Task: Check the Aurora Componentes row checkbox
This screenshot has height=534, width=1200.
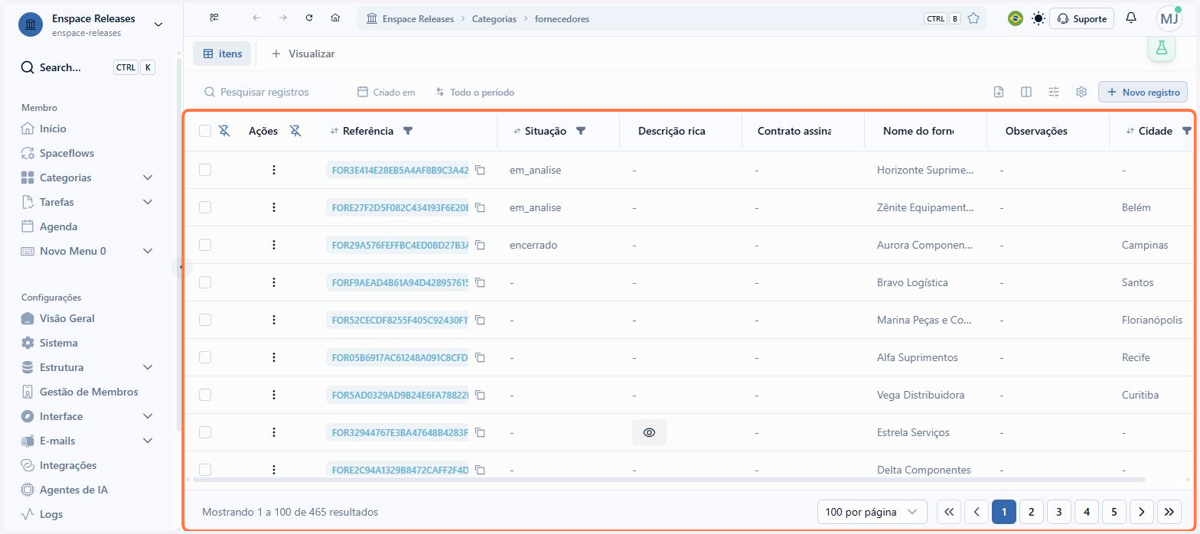Action: 205,245
